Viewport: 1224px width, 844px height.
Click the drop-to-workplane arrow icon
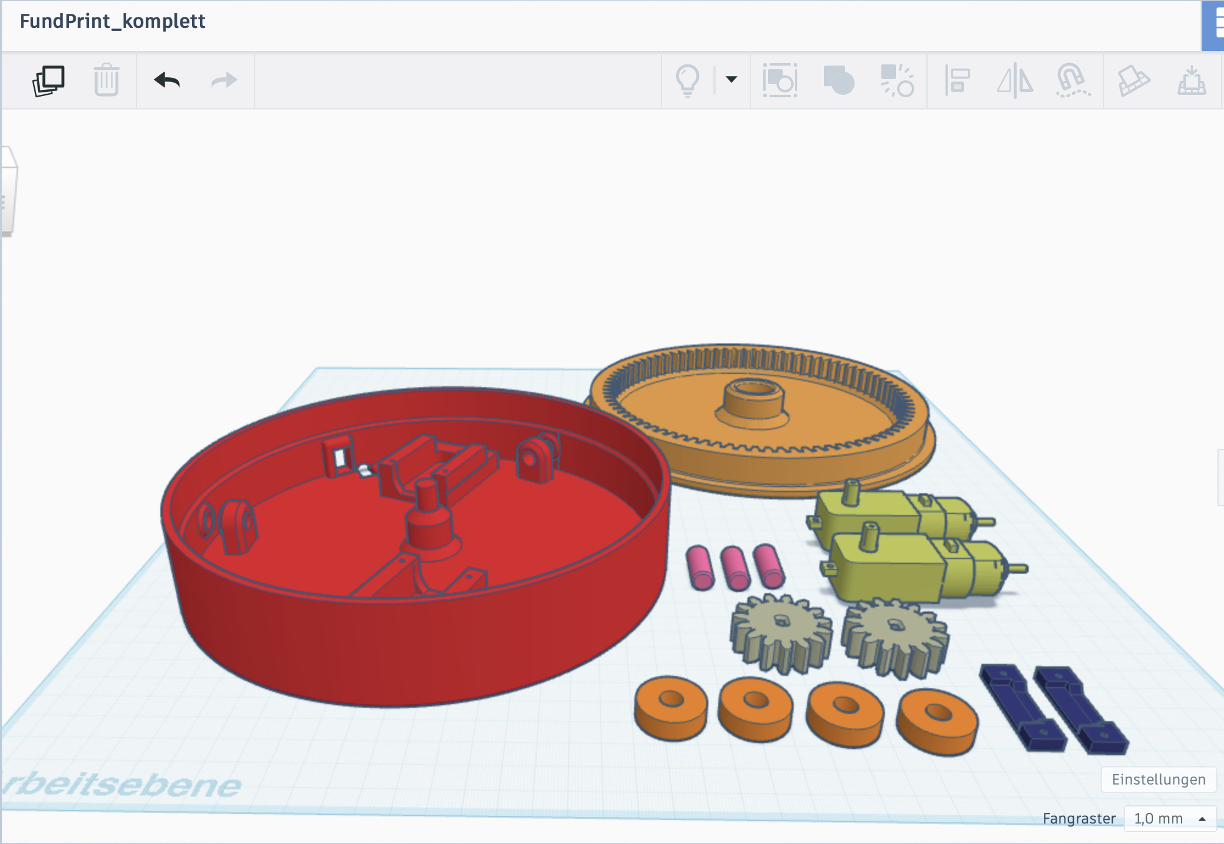point(1191,80)
